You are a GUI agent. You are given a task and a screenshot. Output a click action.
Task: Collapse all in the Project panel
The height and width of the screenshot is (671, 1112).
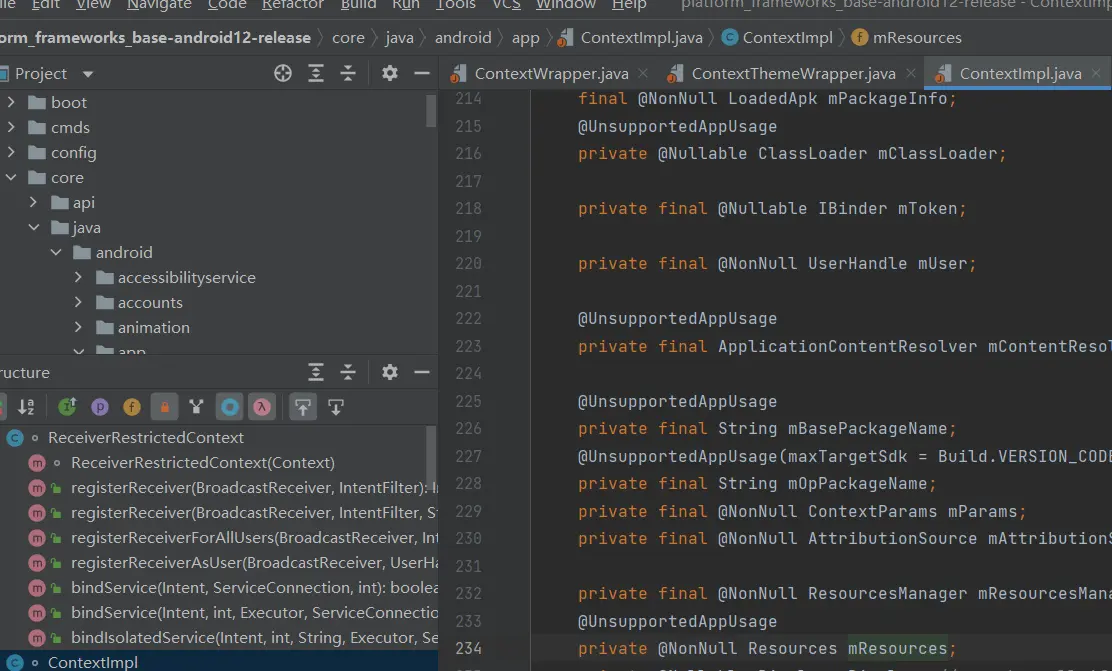348,73
